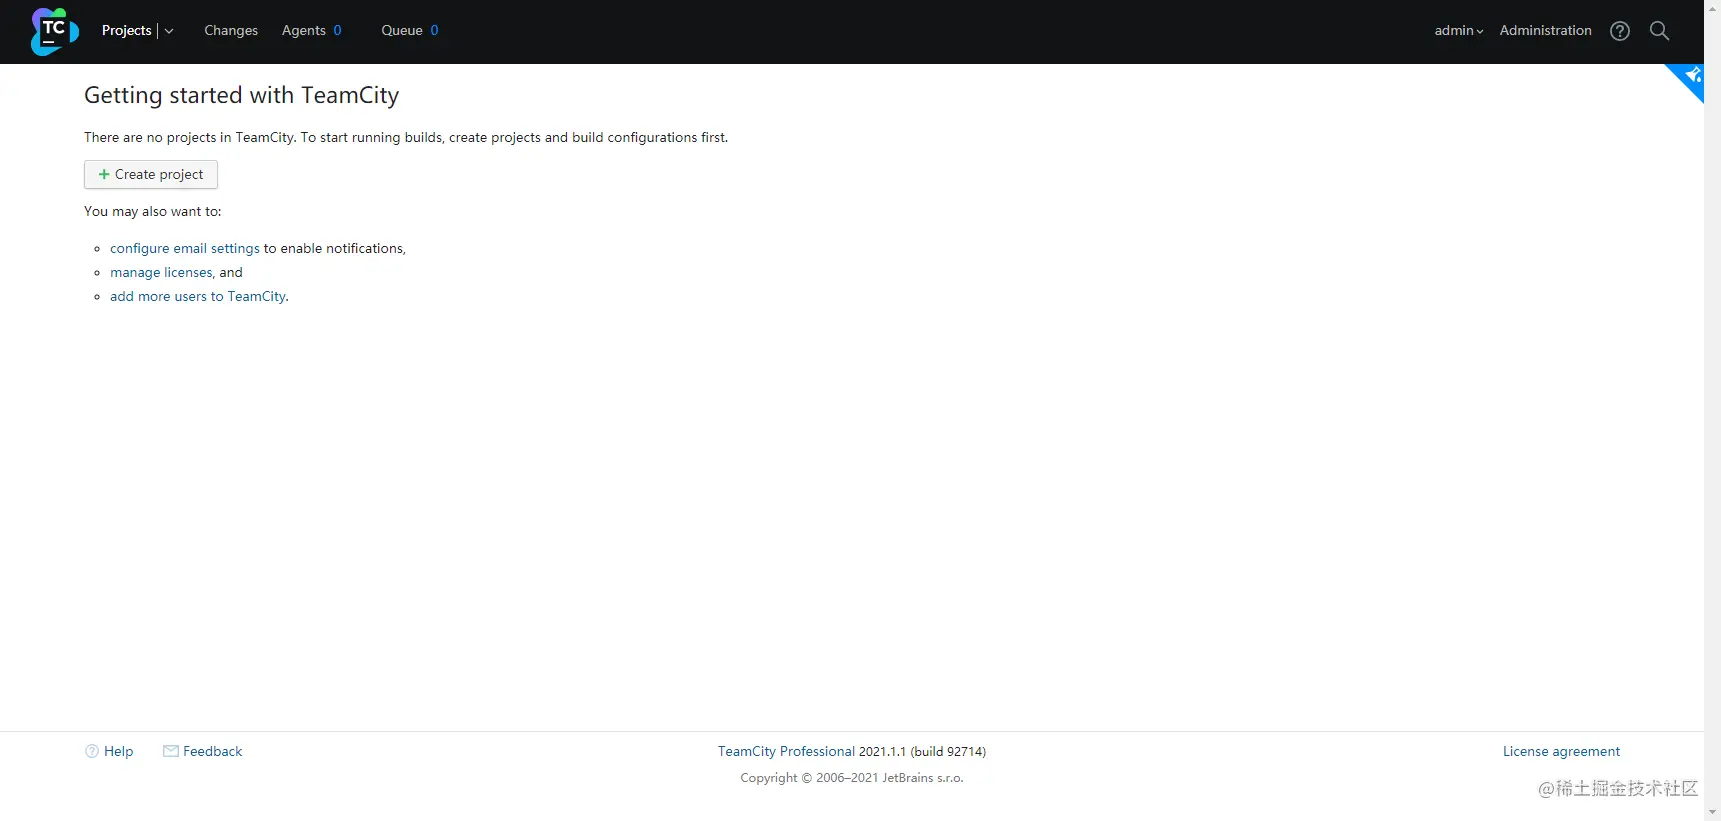Click the JetBrains copyright text
This screenshot has height=821, width=1721.
852,778
